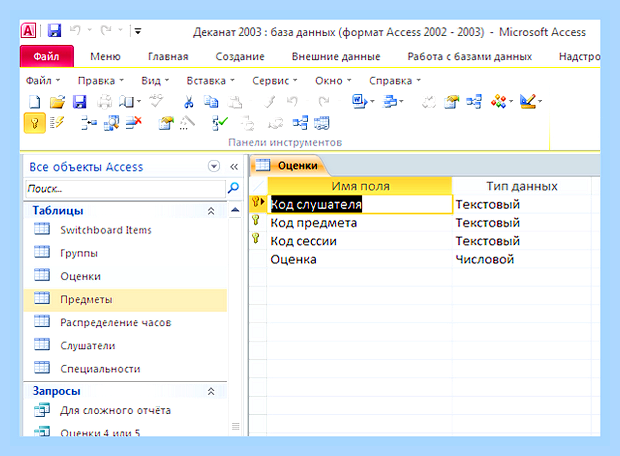Click the Print Preview icon
This screenshot has height=456, width=620.
click(127, 102)
